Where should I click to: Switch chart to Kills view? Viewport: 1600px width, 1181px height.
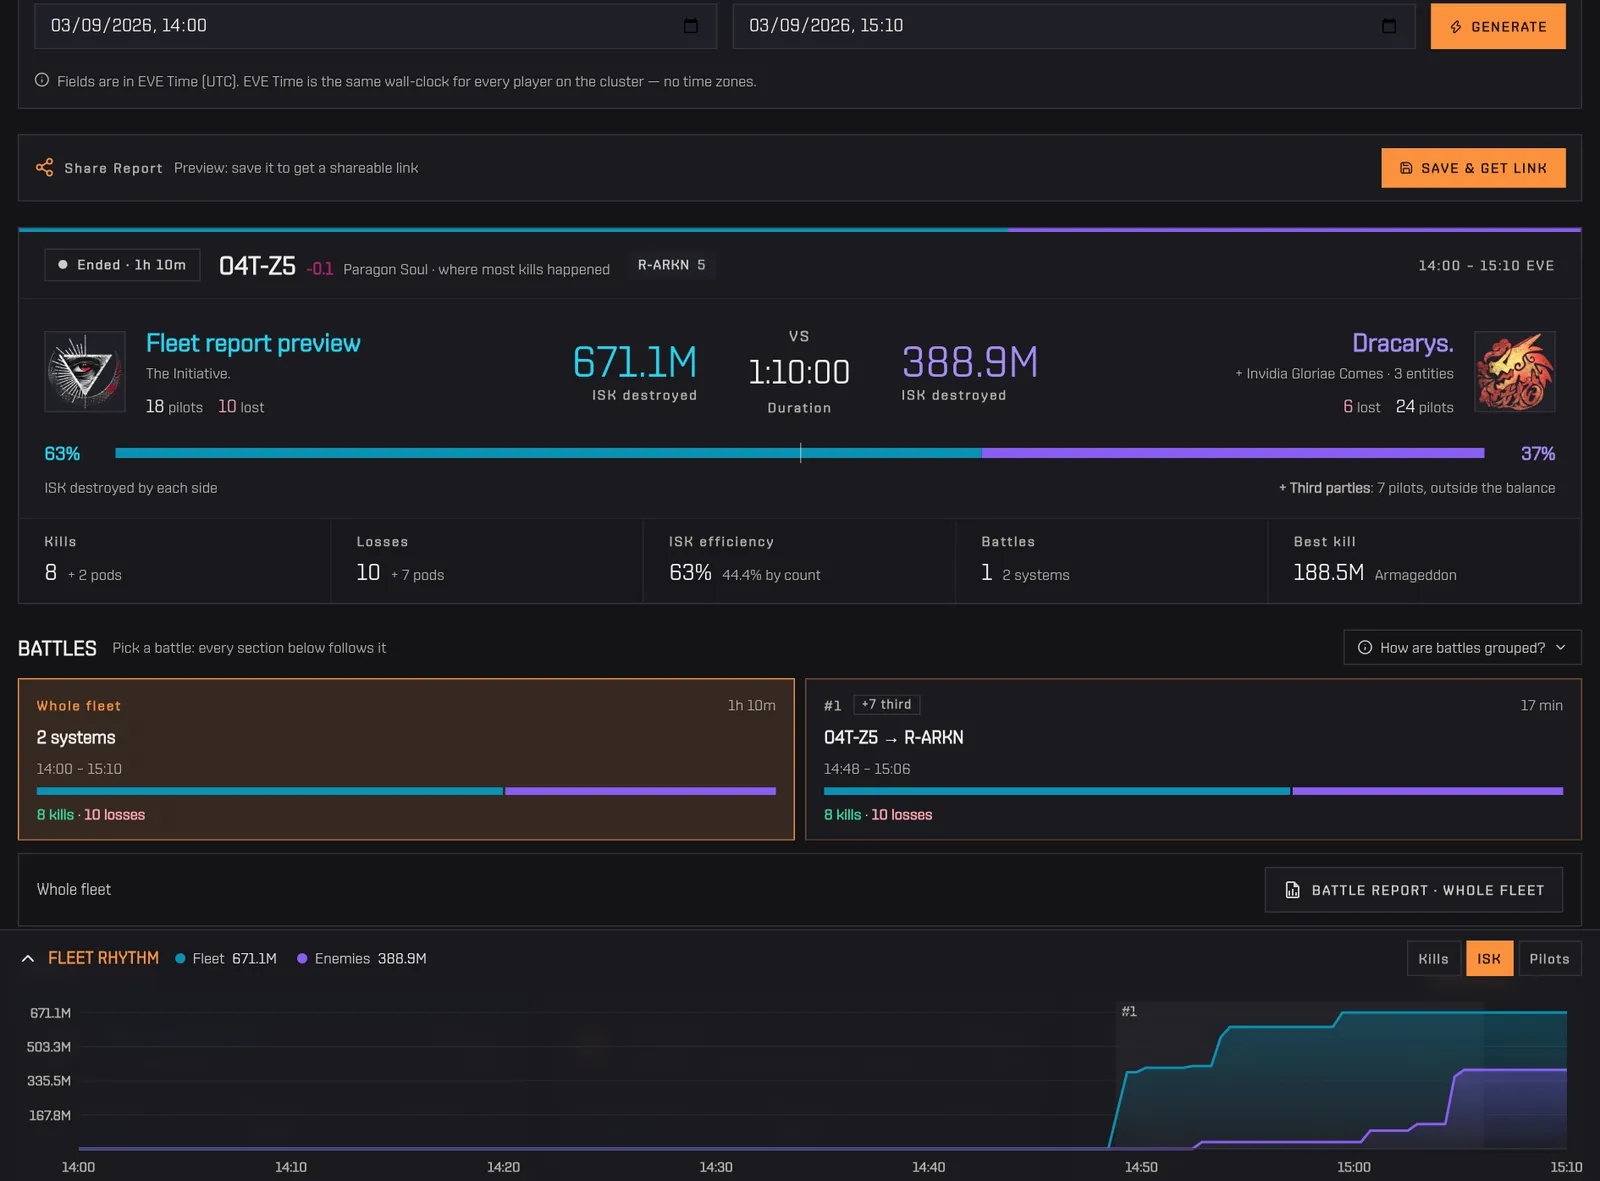[1433, 959]
